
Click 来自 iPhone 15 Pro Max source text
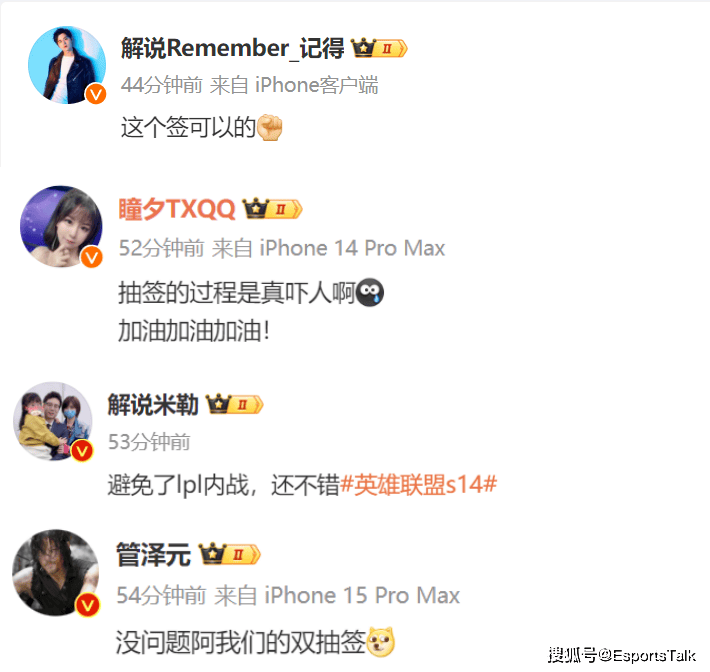[337, 595]
